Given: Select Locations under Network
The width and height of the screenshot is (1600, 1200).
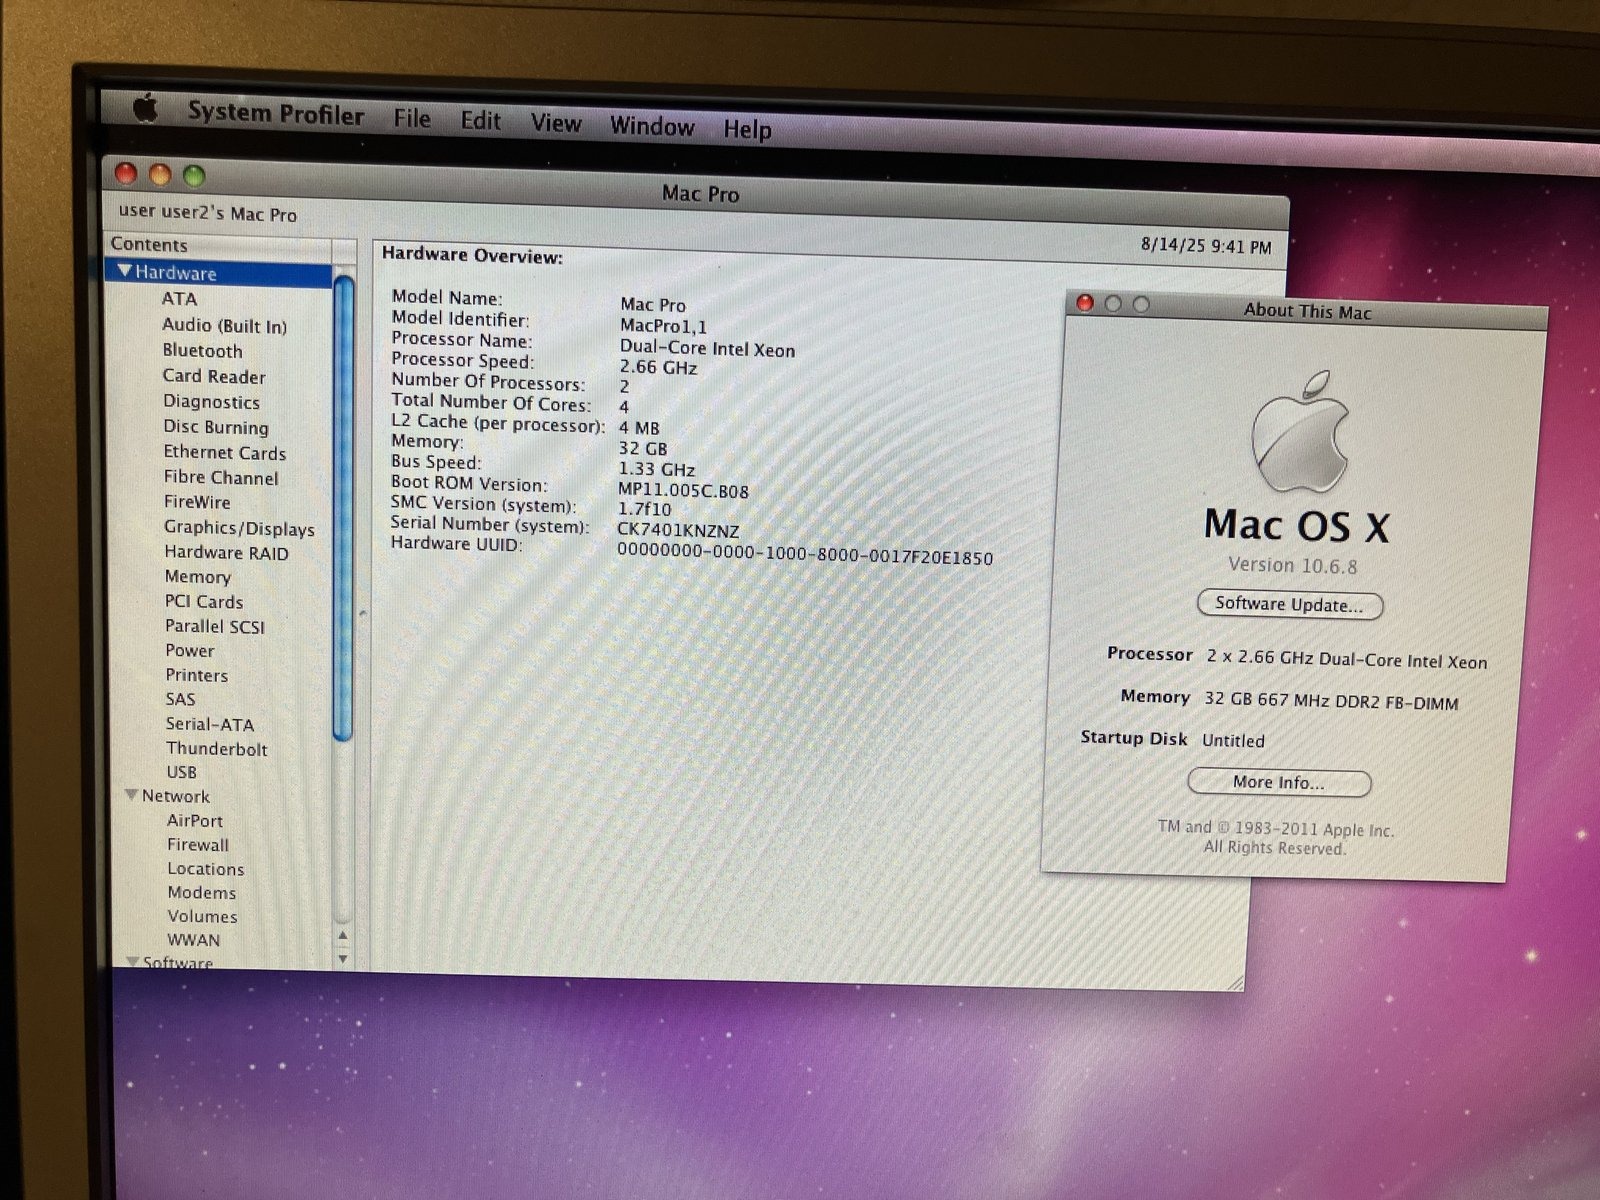Looking at the screenshot, I should tap(206, 869).
